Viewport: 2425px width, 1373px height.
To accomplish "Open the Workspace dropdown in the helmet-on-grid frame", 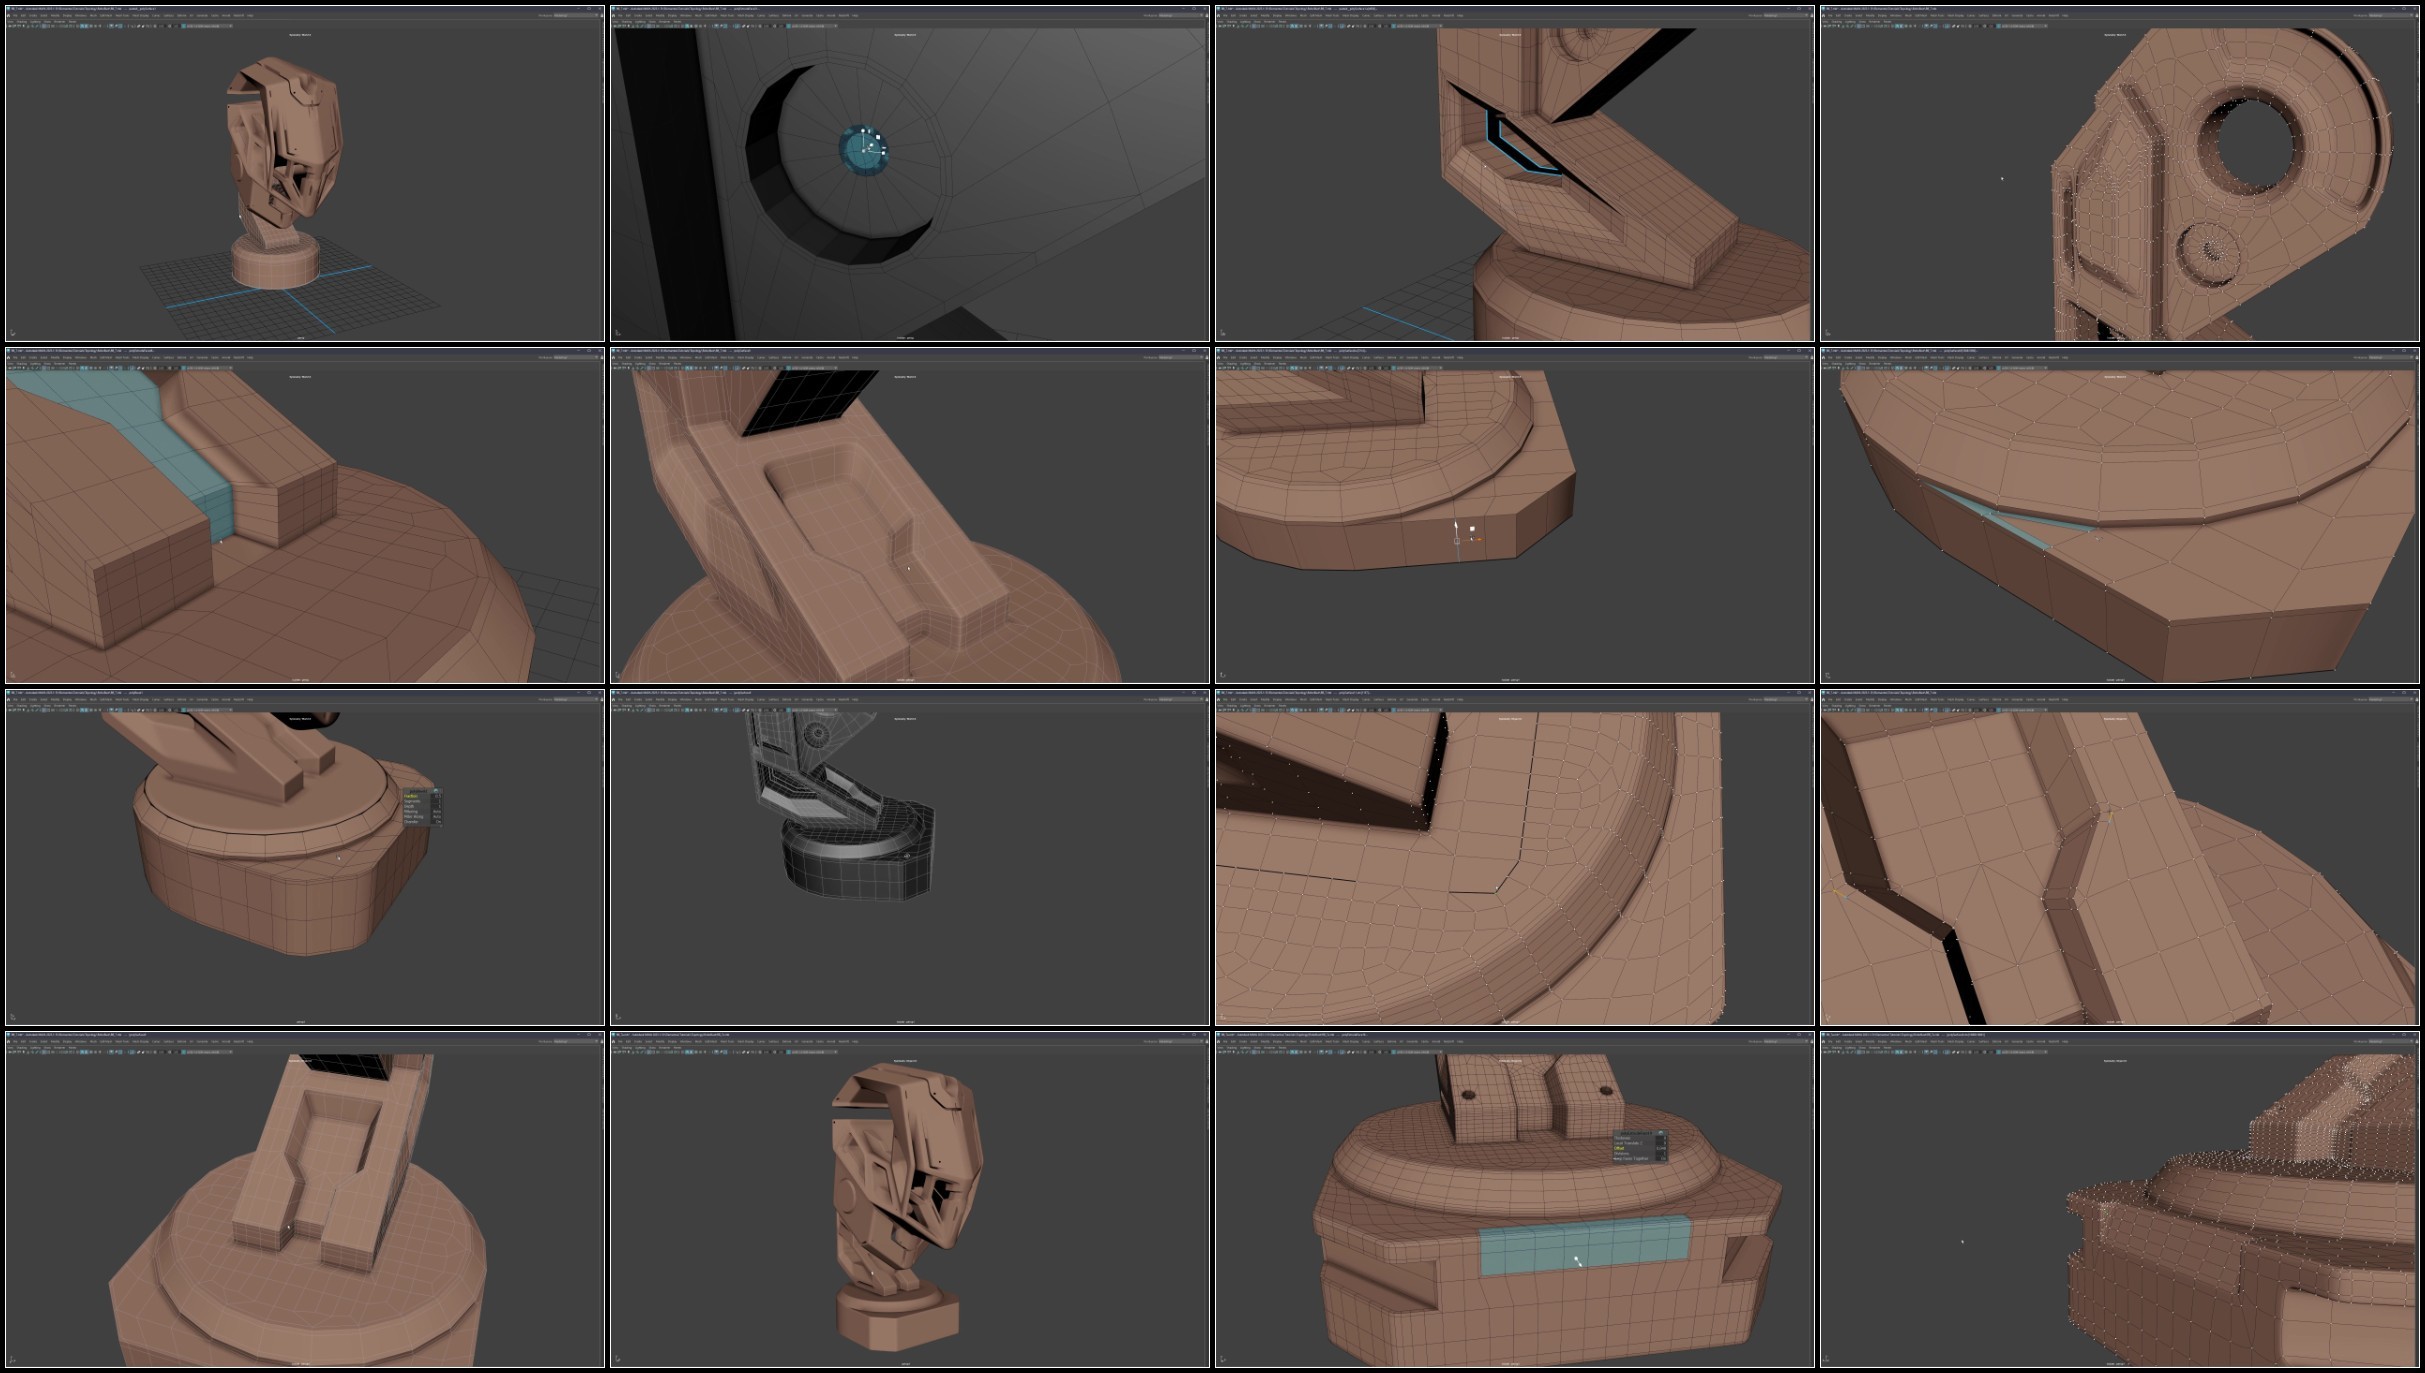I will (x=575, y=15).
